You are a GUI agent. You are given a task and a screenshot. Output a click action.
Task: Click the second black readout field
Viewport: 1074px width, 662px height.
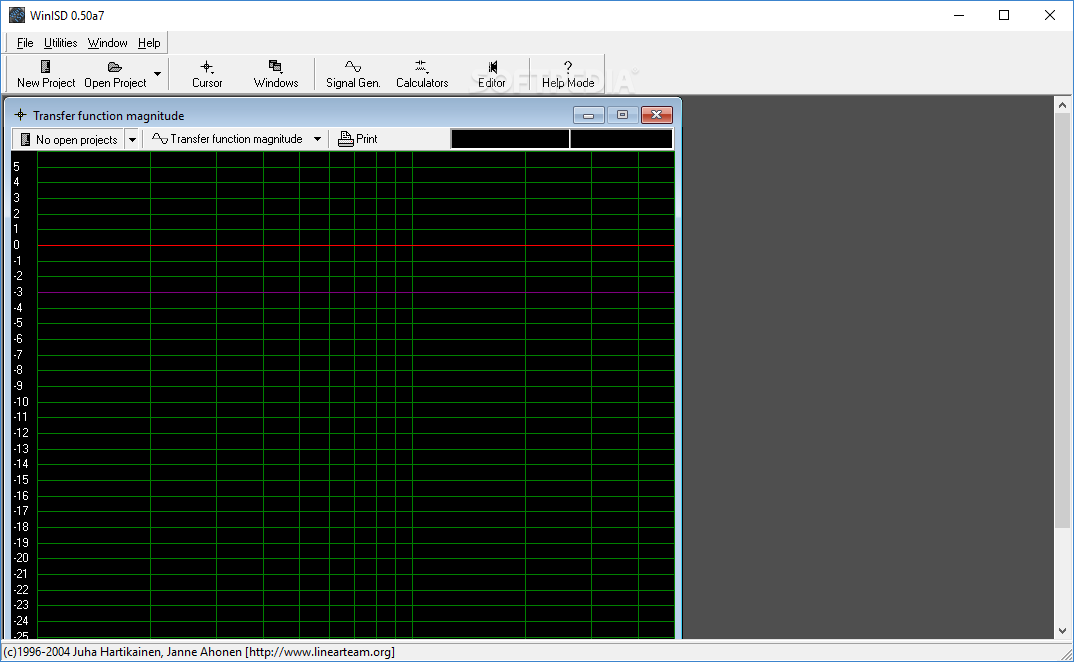(621, 139)
